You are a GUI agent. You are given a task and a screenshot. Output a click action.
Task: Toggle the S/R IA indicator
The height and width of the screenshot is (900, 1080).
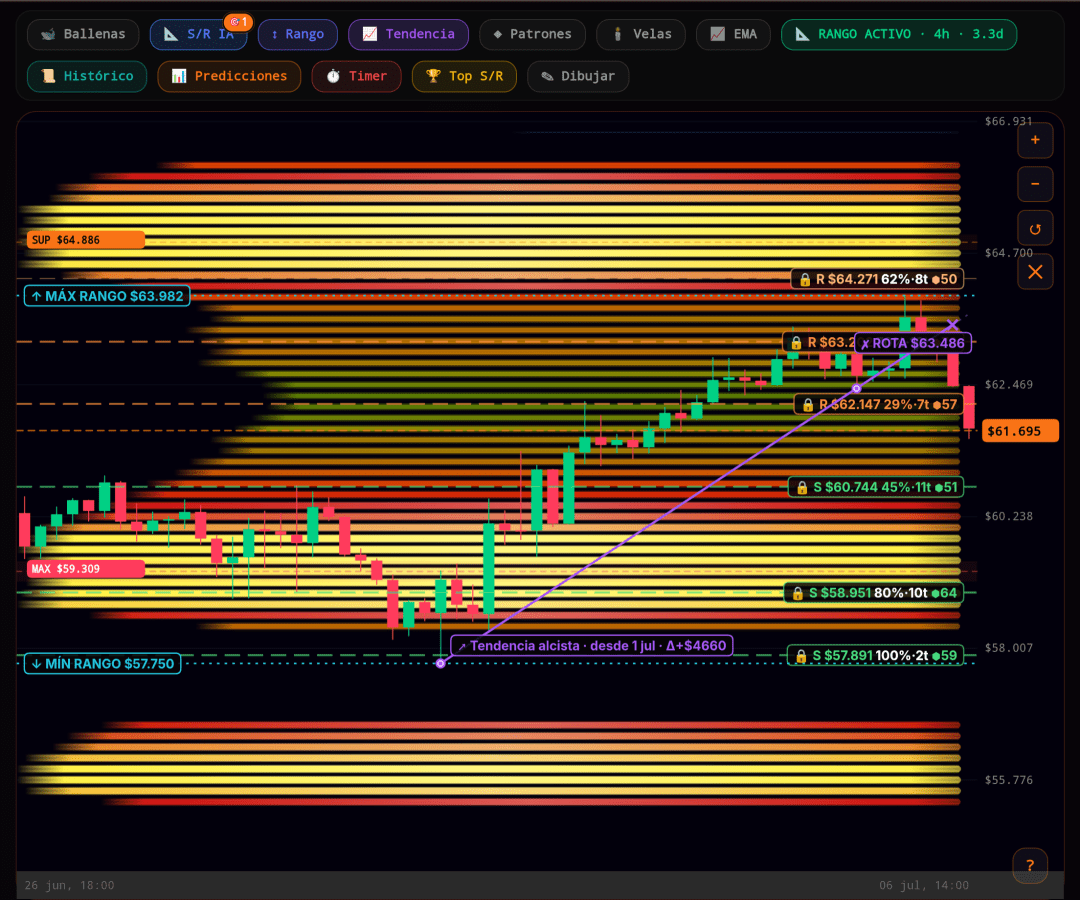click(x=199, y=34)
